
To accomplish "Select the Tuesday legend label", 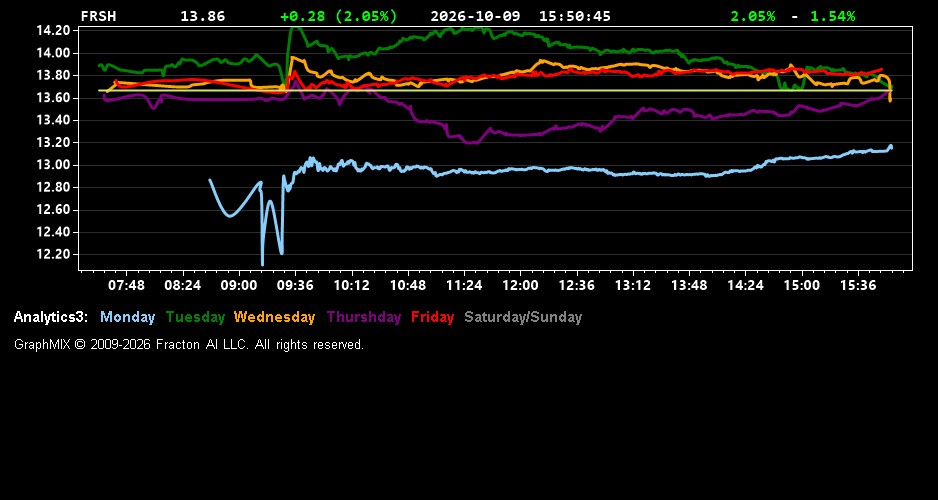I will [195, 318].
